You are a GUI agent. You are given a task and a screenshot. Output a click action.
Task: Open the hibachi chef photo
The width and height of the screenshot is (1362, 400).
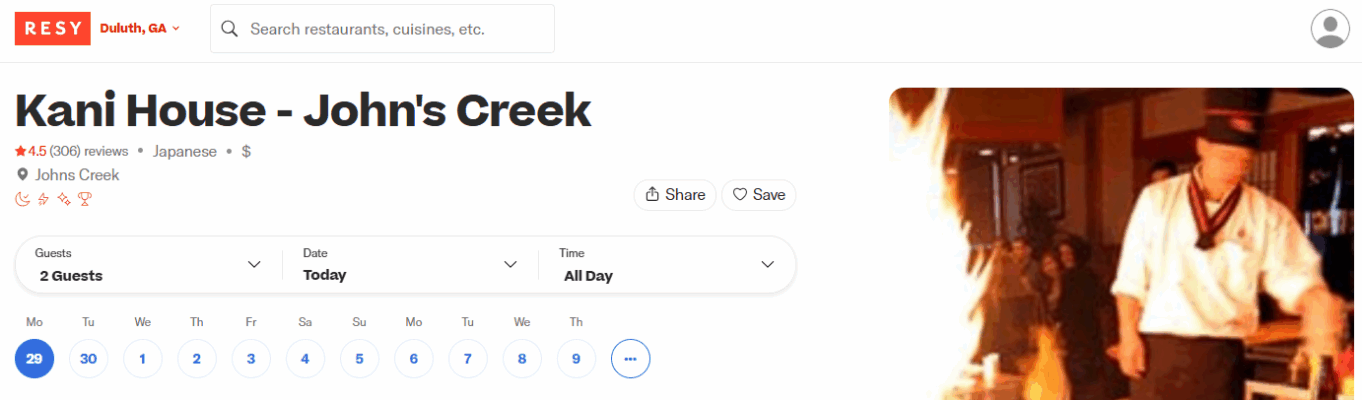(x=1121, y=244)
